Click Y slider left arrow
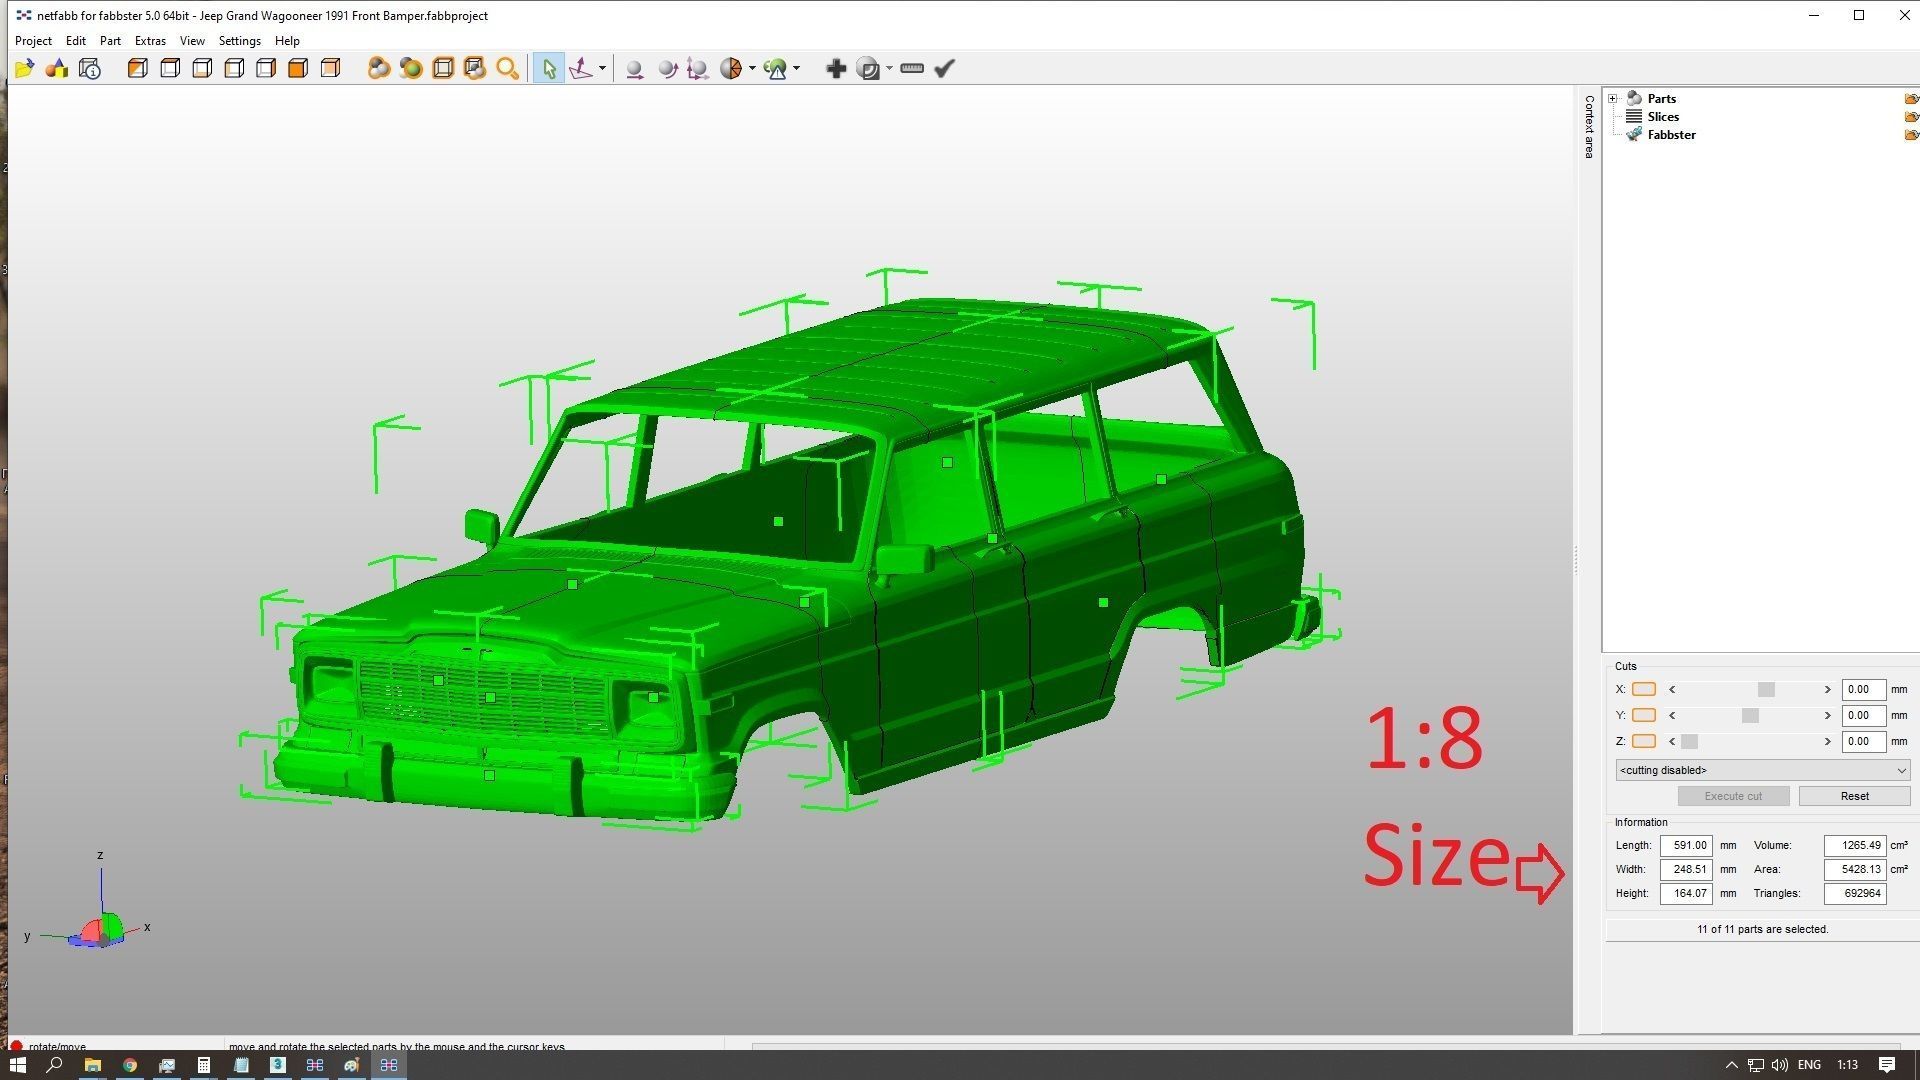The image size is (1920, 1080). click(1672, 716)
